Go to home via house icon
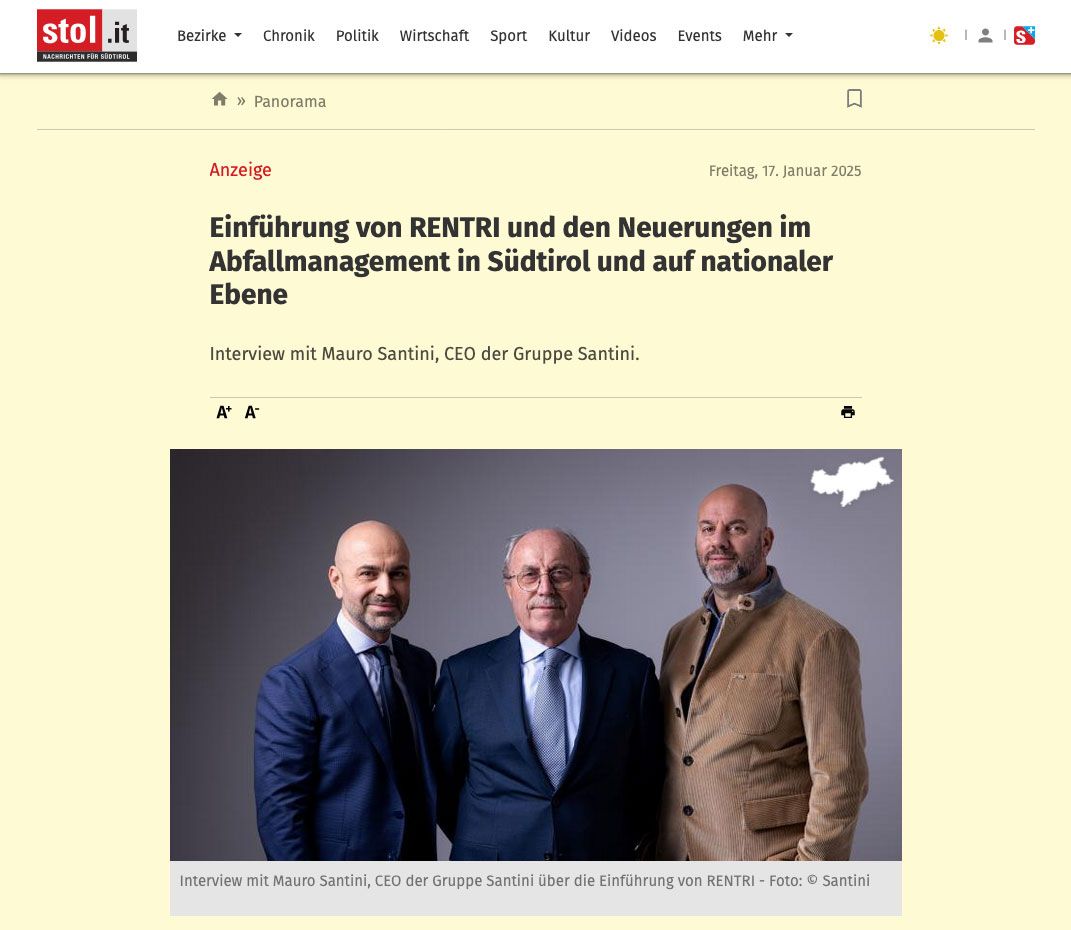Image resolution: width=1071 pixels, height=930 pixels. (219, 100)
